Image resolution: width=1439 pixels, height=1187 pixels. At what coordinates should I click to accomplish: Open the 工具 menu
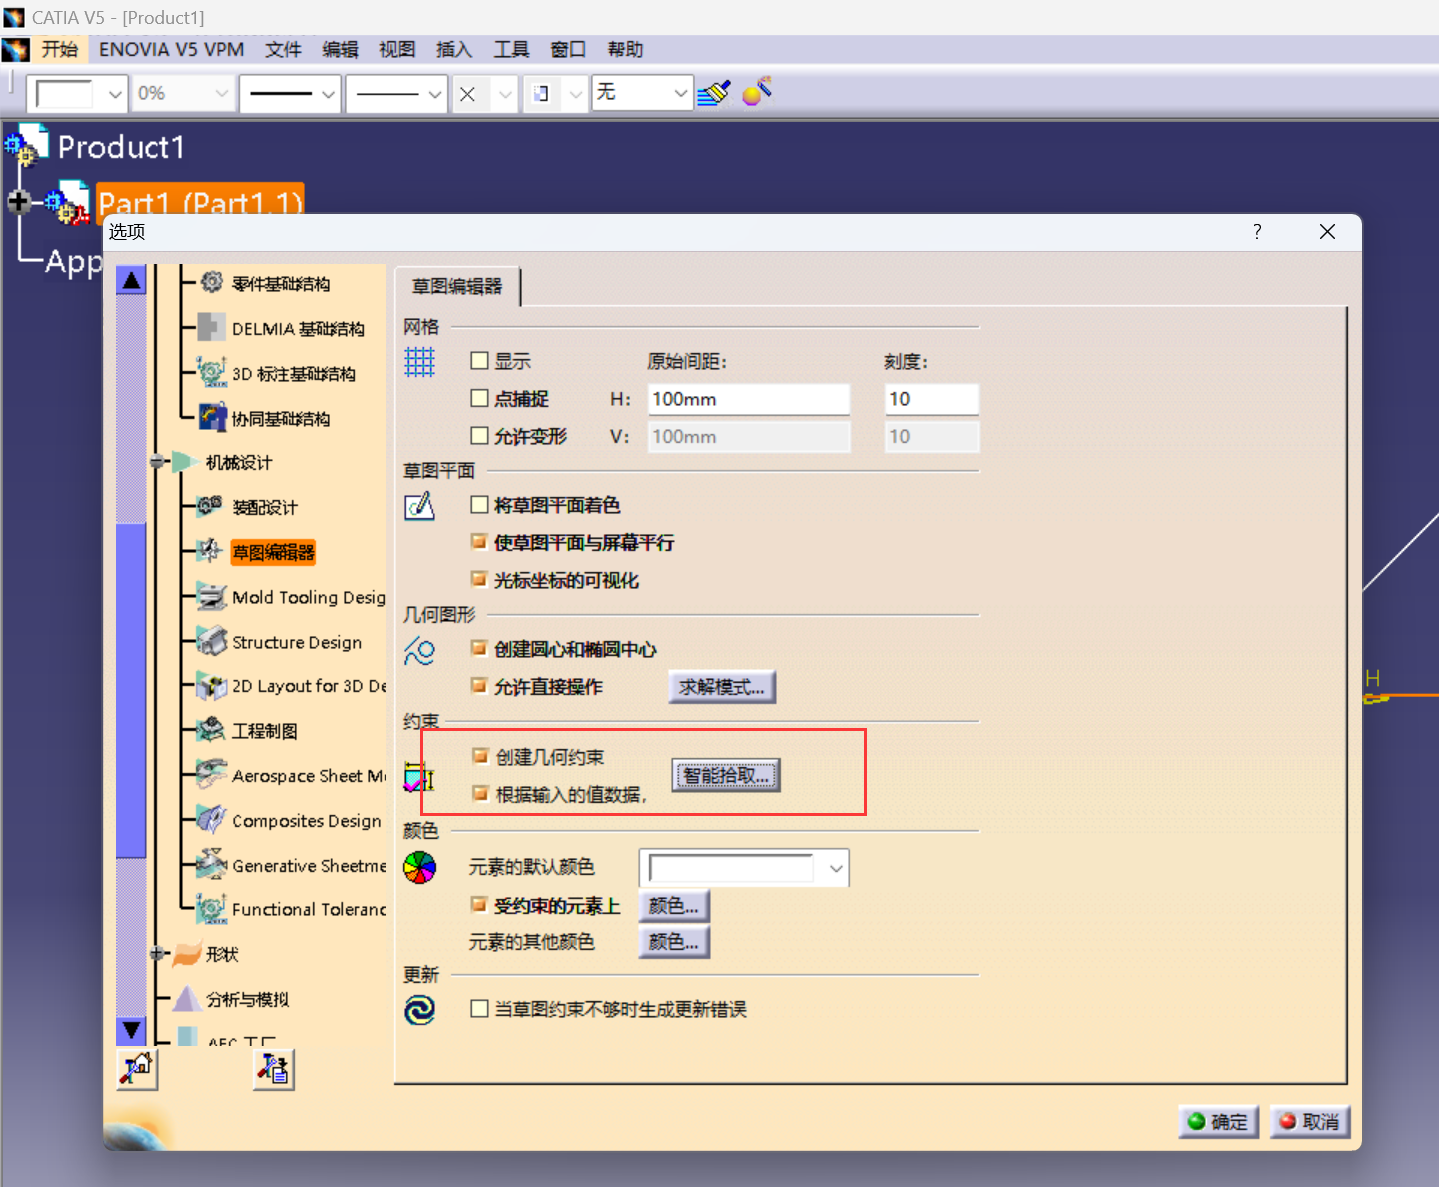[511, 49]
